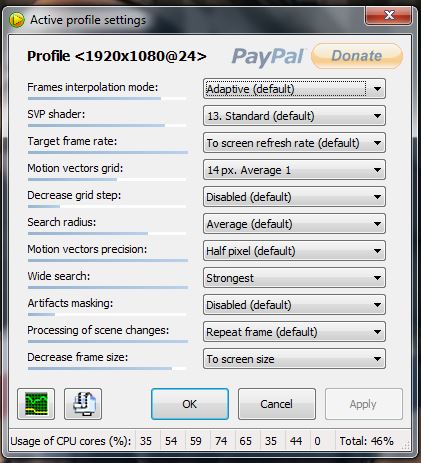Open the green performance graph icon

pyautogui.click(x=36, y=404)
